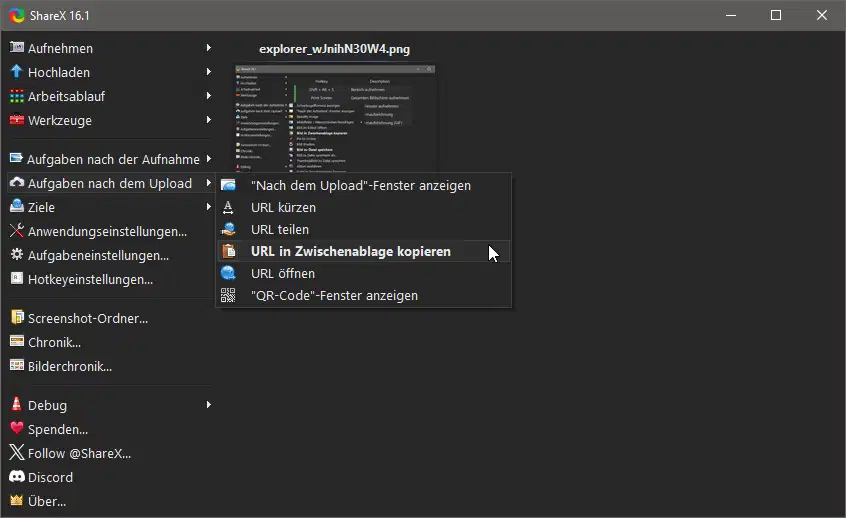
Task: Click the Hochladen upload arrow icon
Action: [x=17, y=71]
